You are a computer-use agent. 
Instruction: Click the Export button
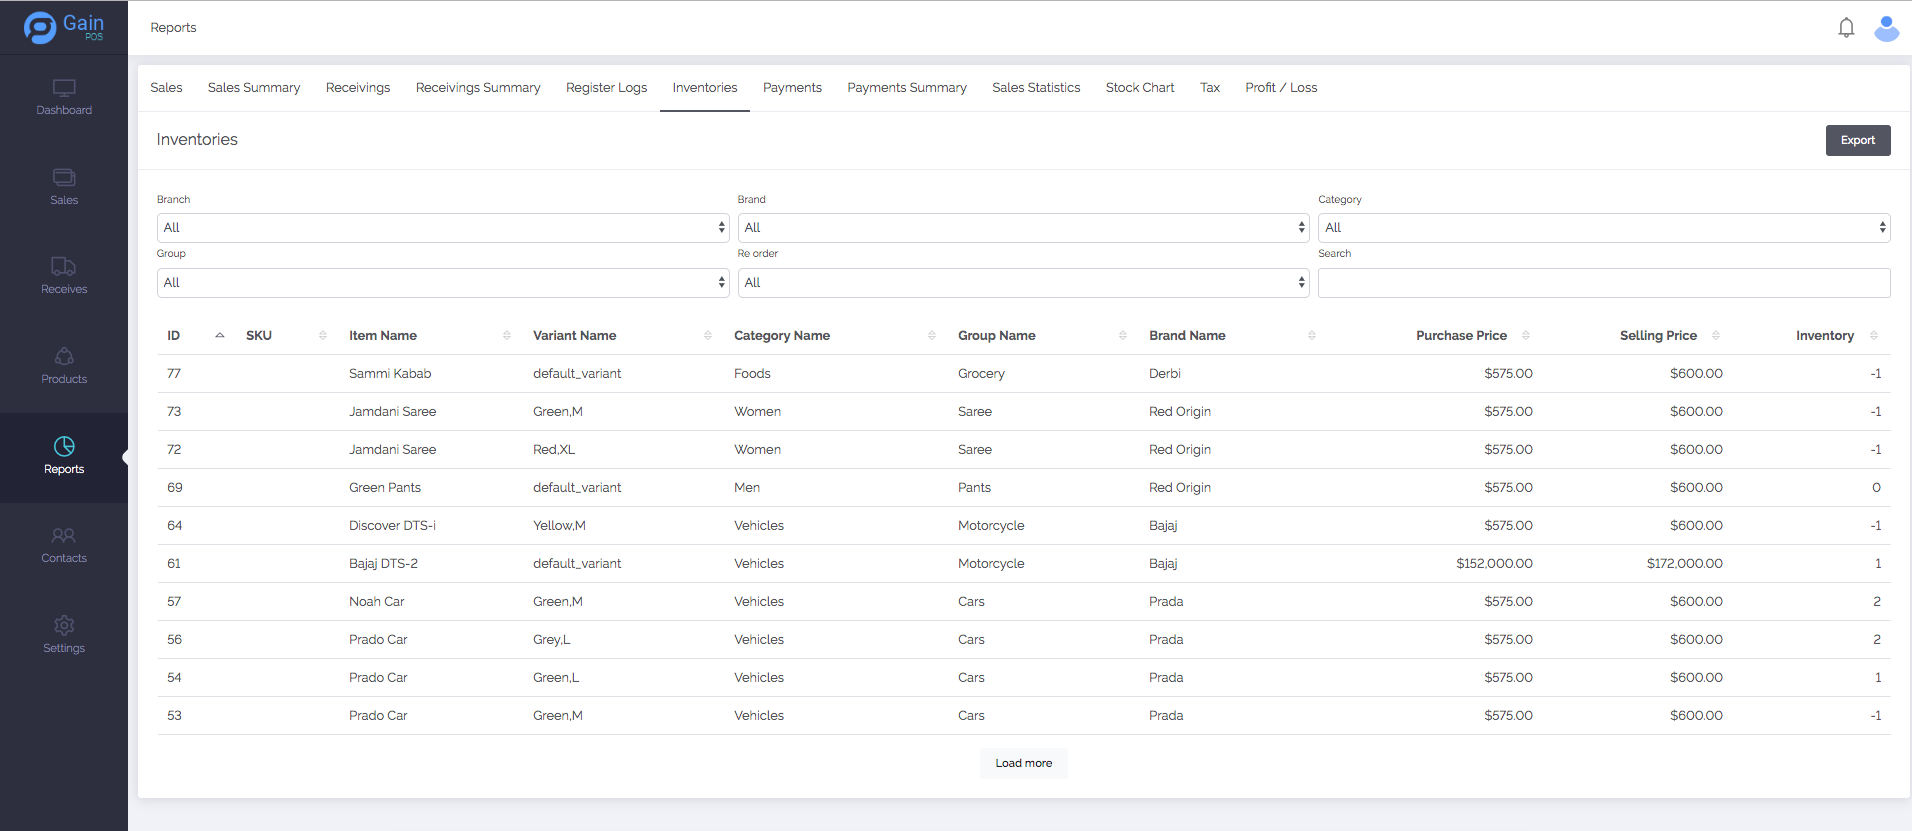pyautogui.click(x=1857, y=140)
